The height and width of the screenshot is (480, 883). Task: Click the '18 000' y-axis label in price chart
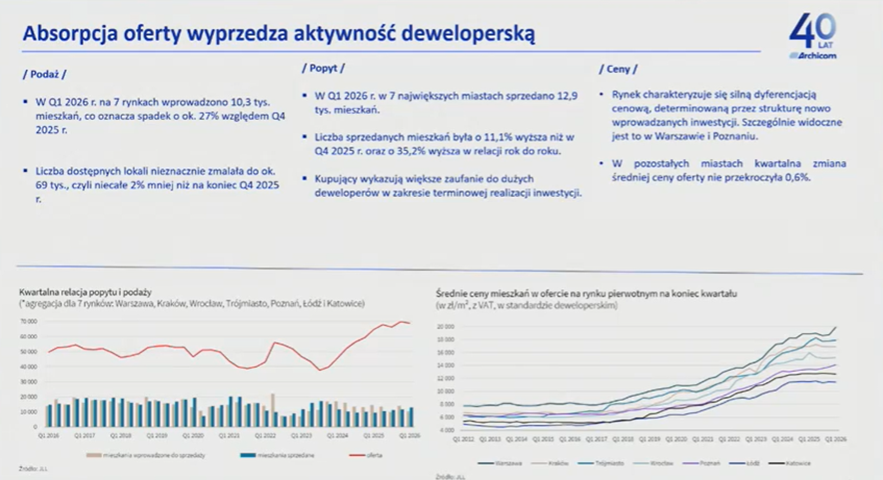point(445,340)
